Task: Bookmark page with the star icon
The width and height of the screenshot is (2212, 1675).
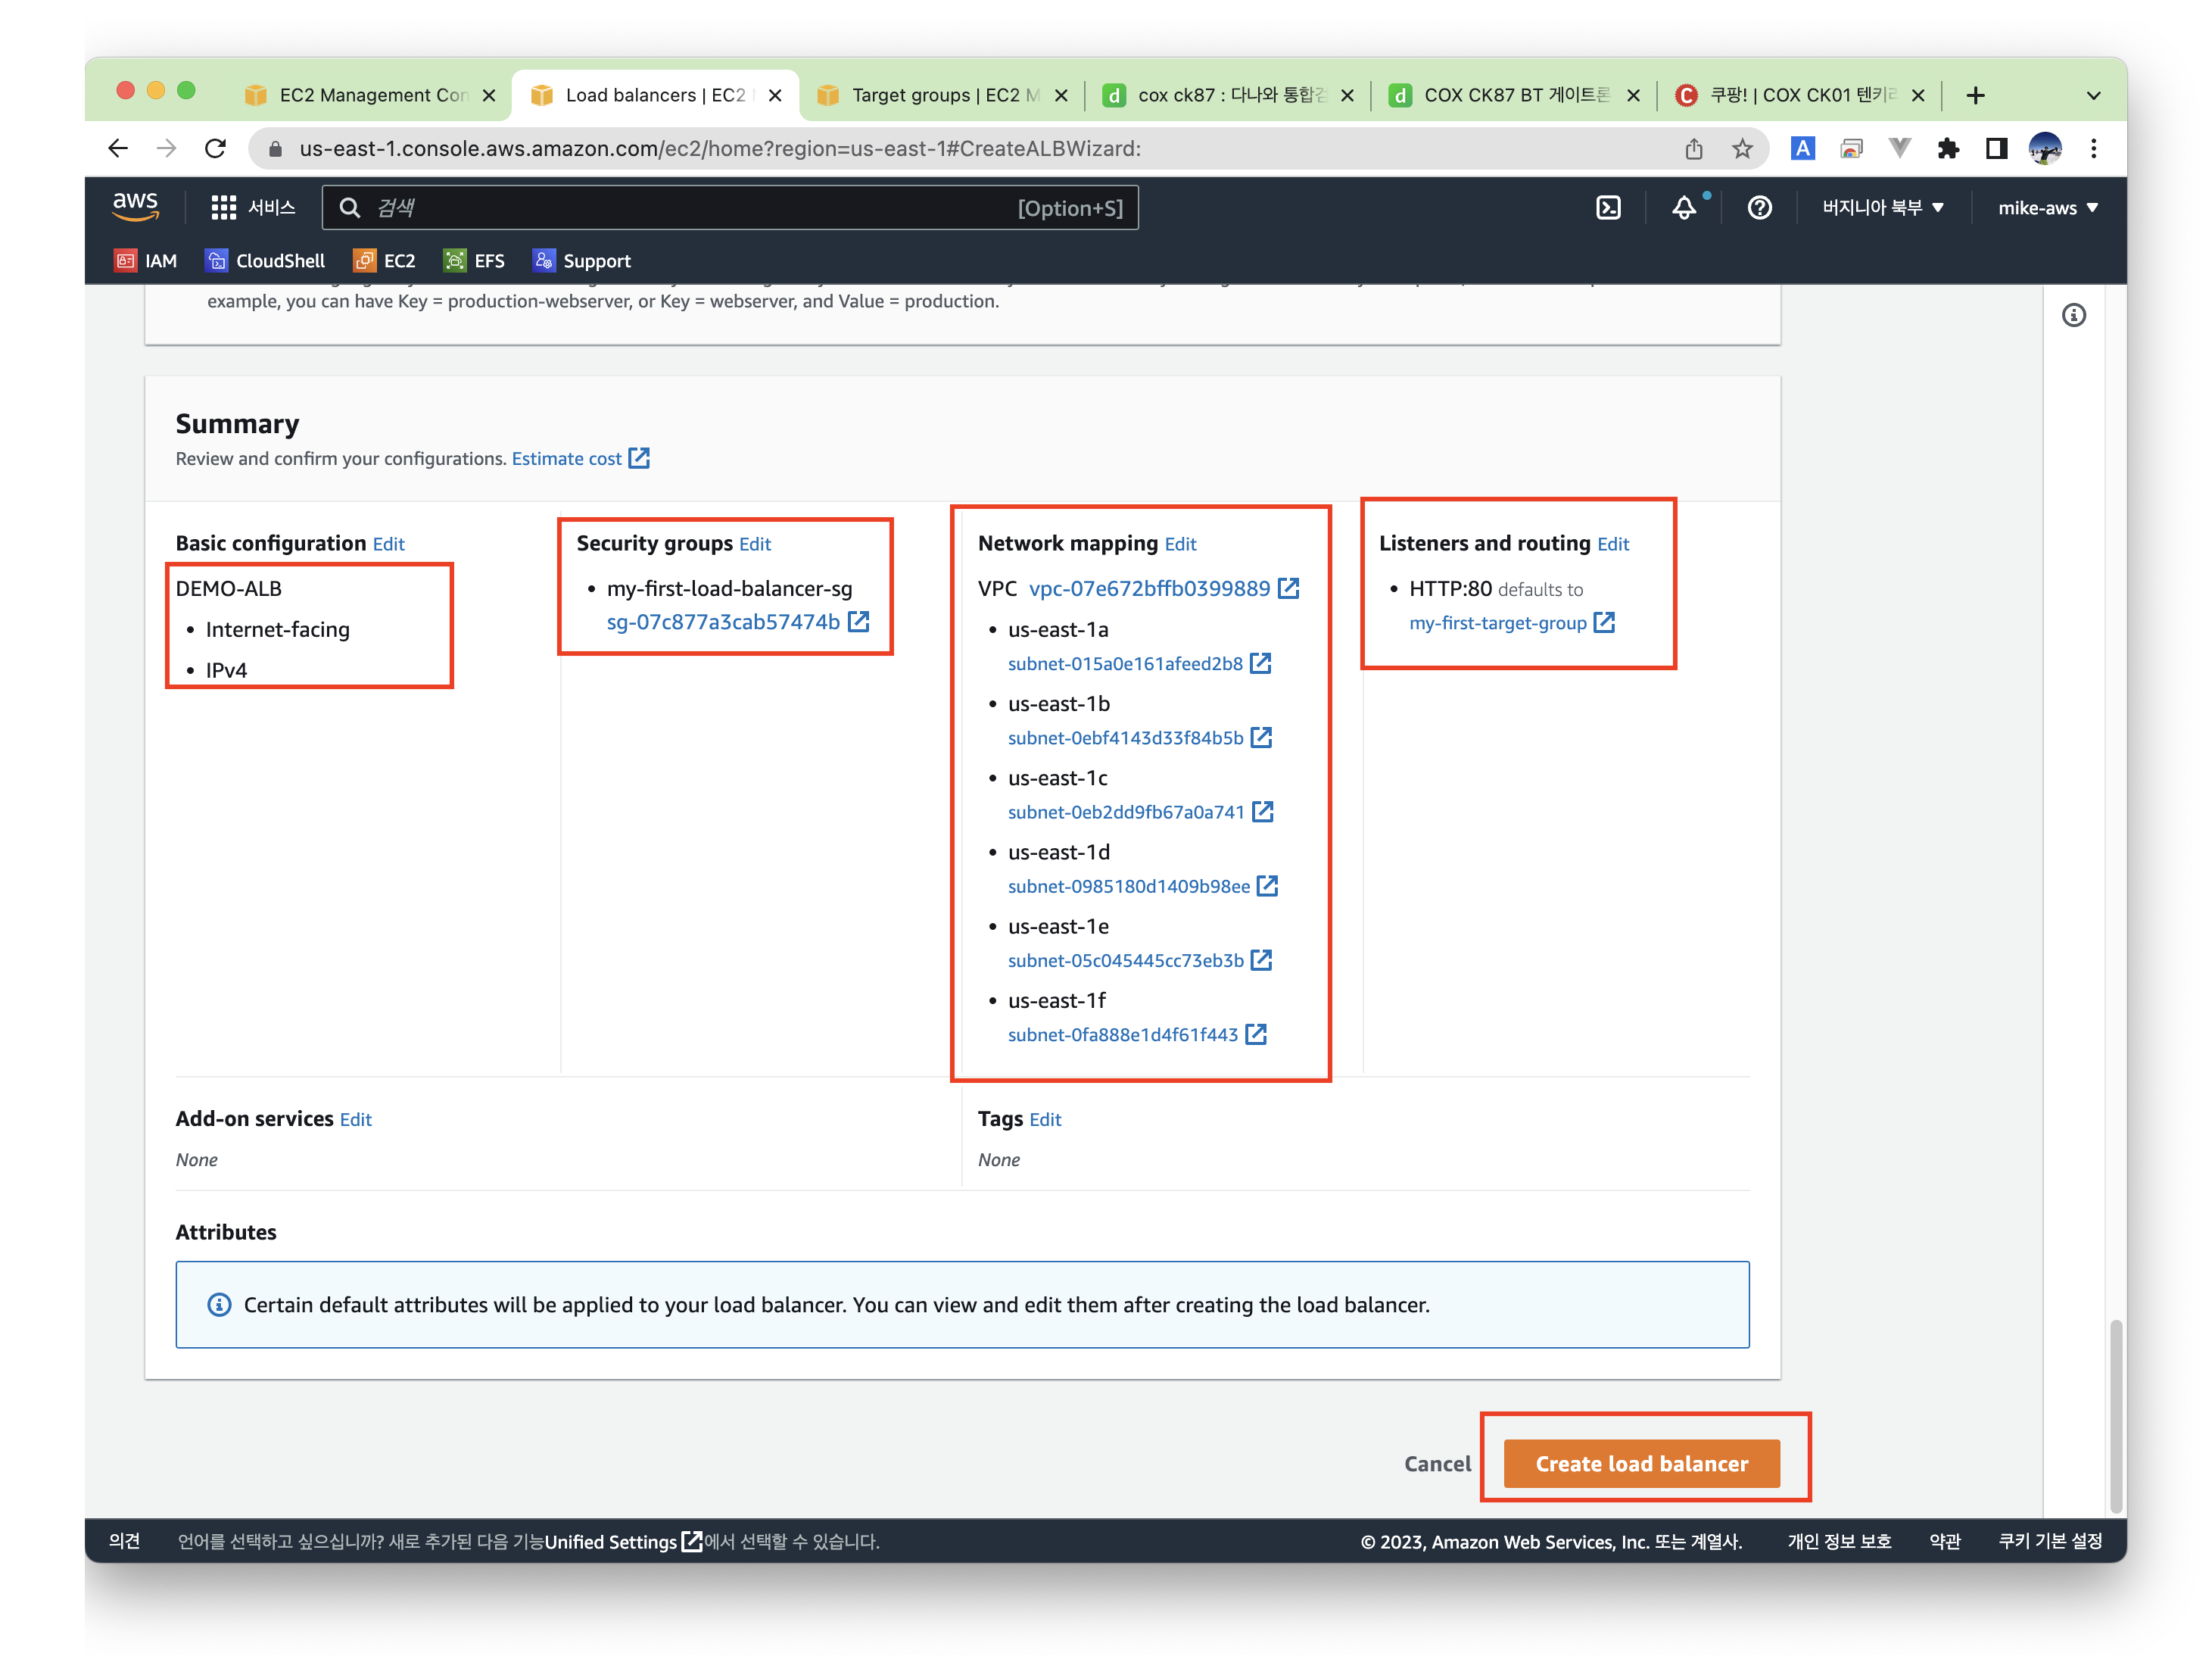Action: [x=1742, y=149]
